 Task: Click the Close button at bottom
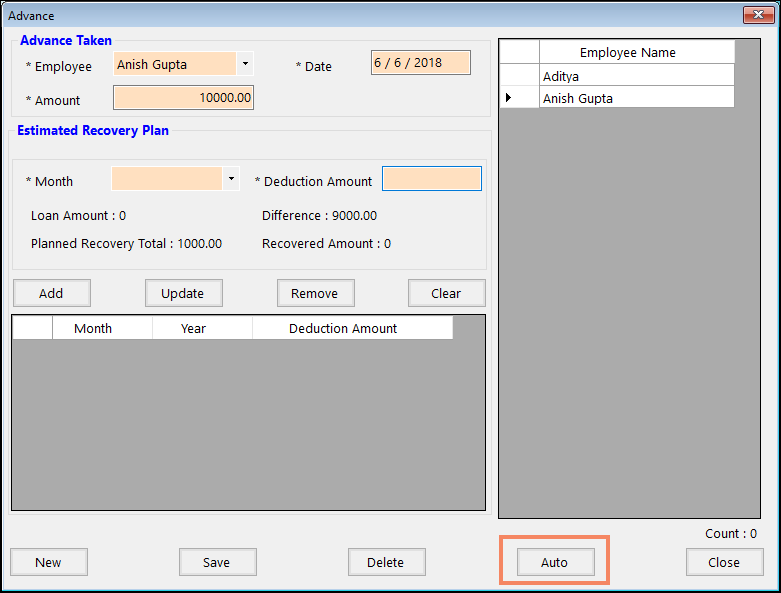click(x=725, y=562)
